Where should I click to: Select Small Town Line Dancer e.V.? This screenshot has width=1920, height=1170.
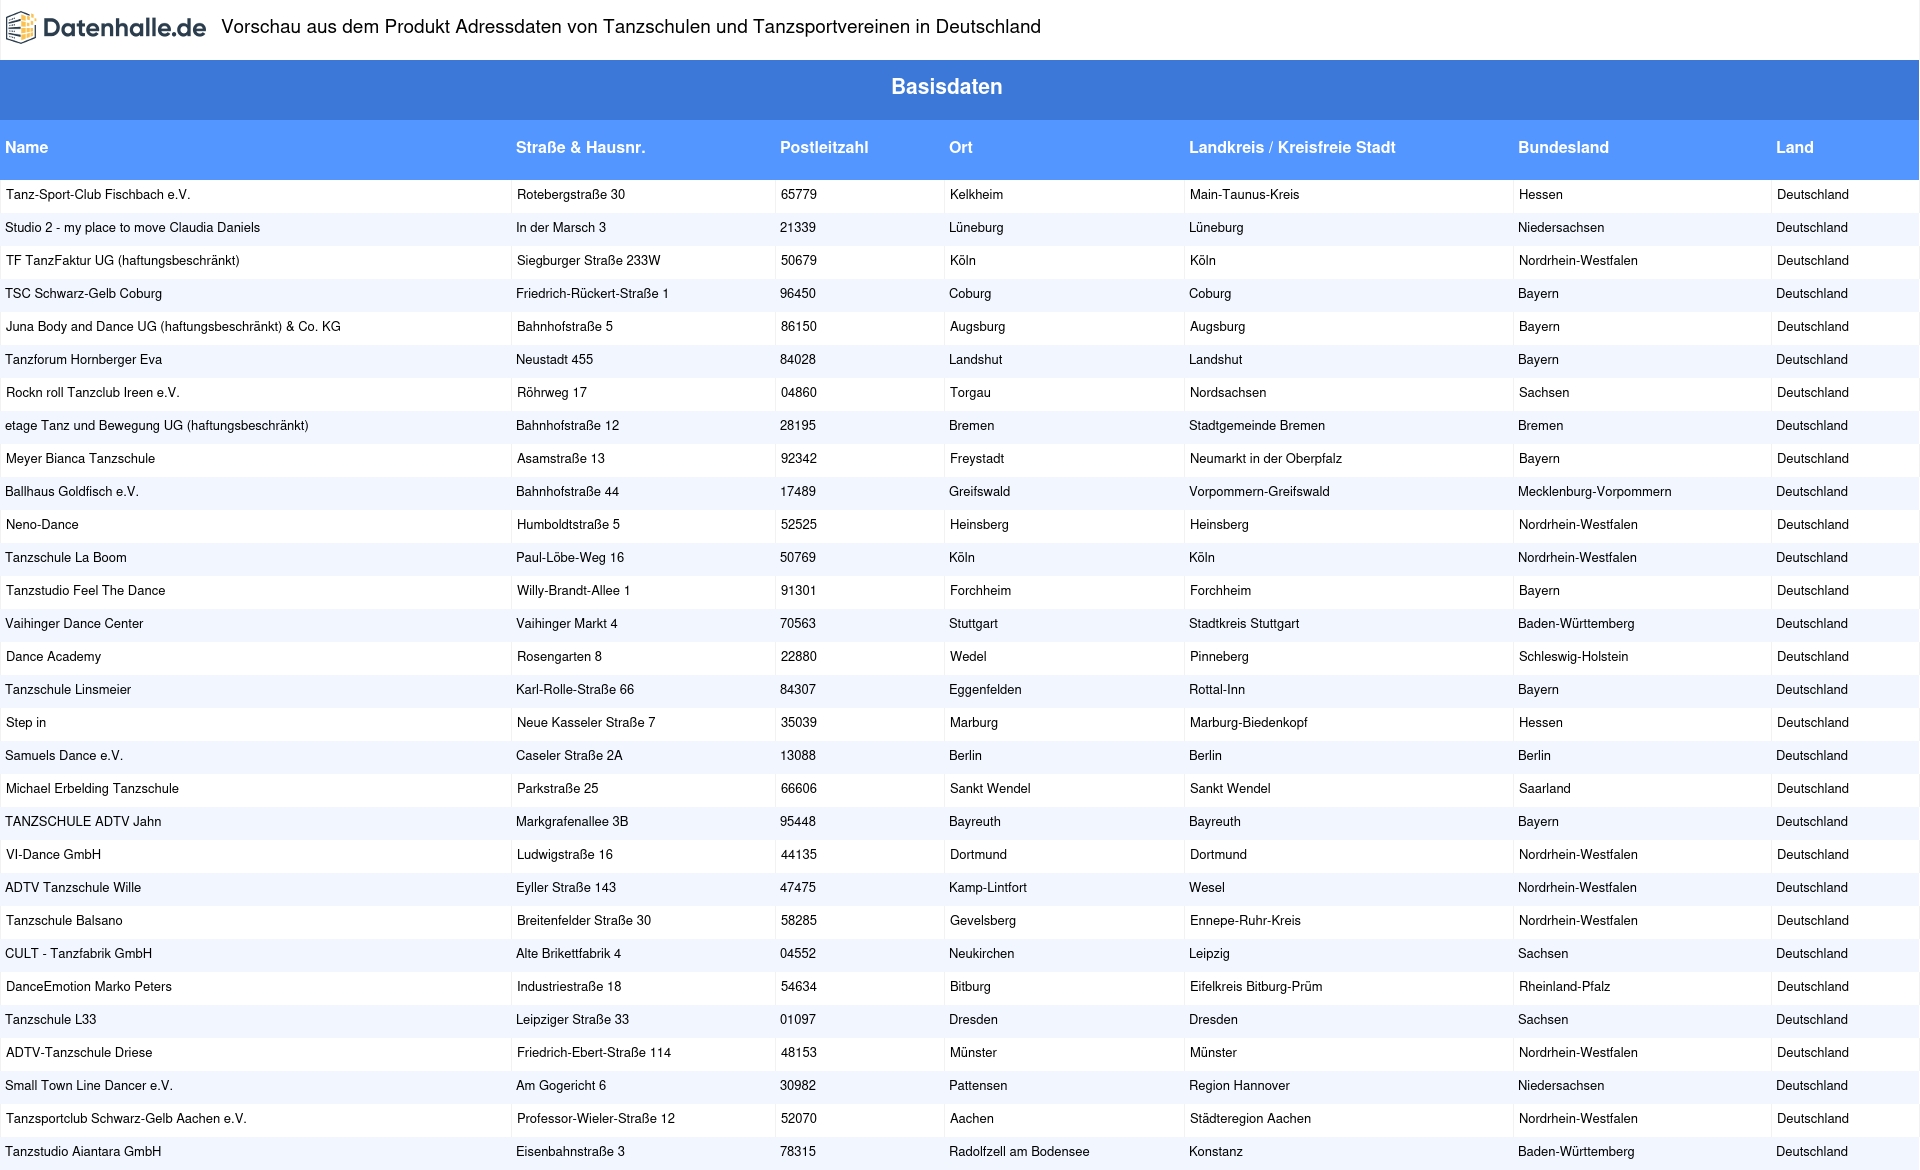pyautogui.click(x=89, y=1085)
